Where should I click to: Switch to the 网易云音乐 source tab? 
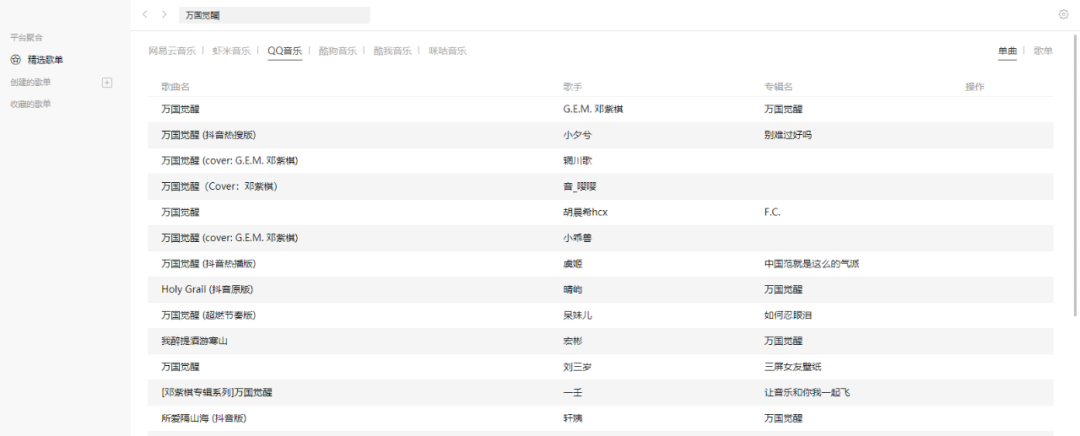(x=171, y=51)
